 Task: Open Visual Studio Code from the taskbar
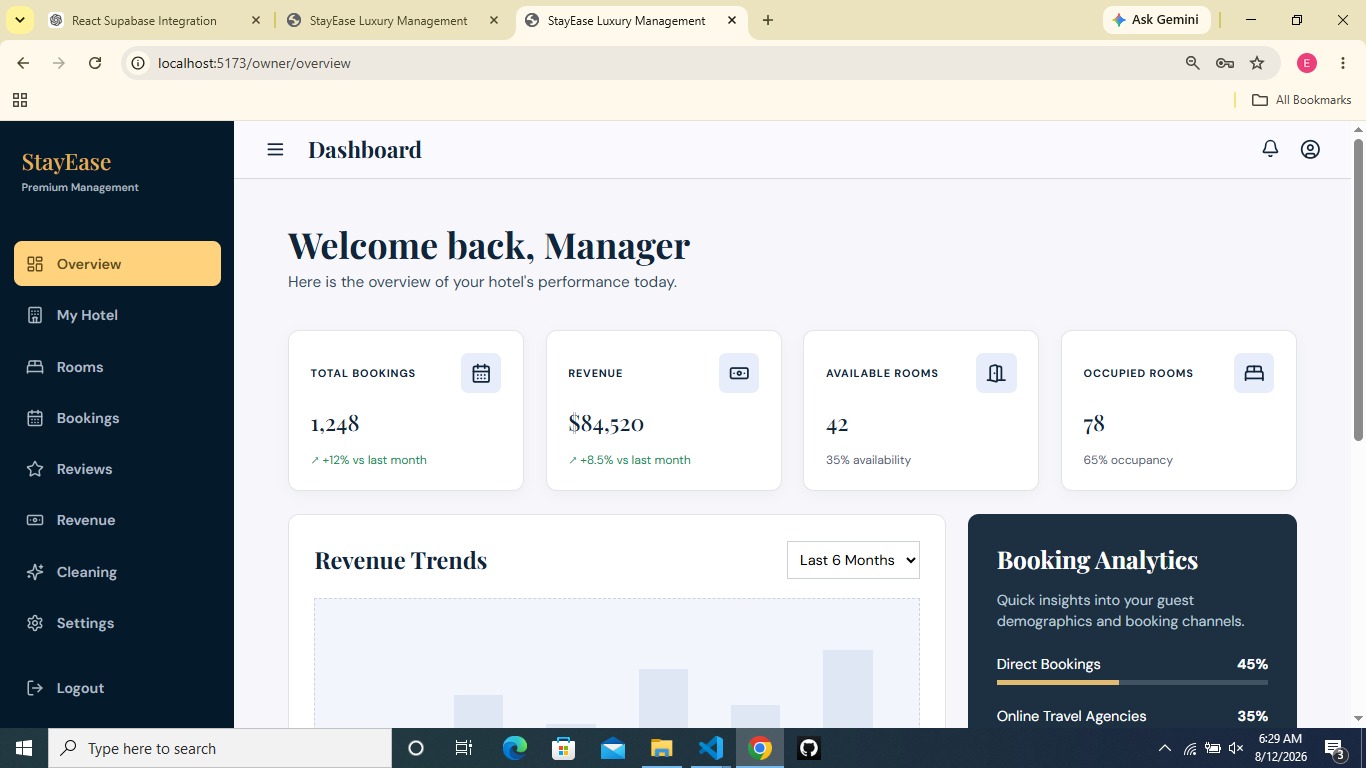[x=711, y=748]
